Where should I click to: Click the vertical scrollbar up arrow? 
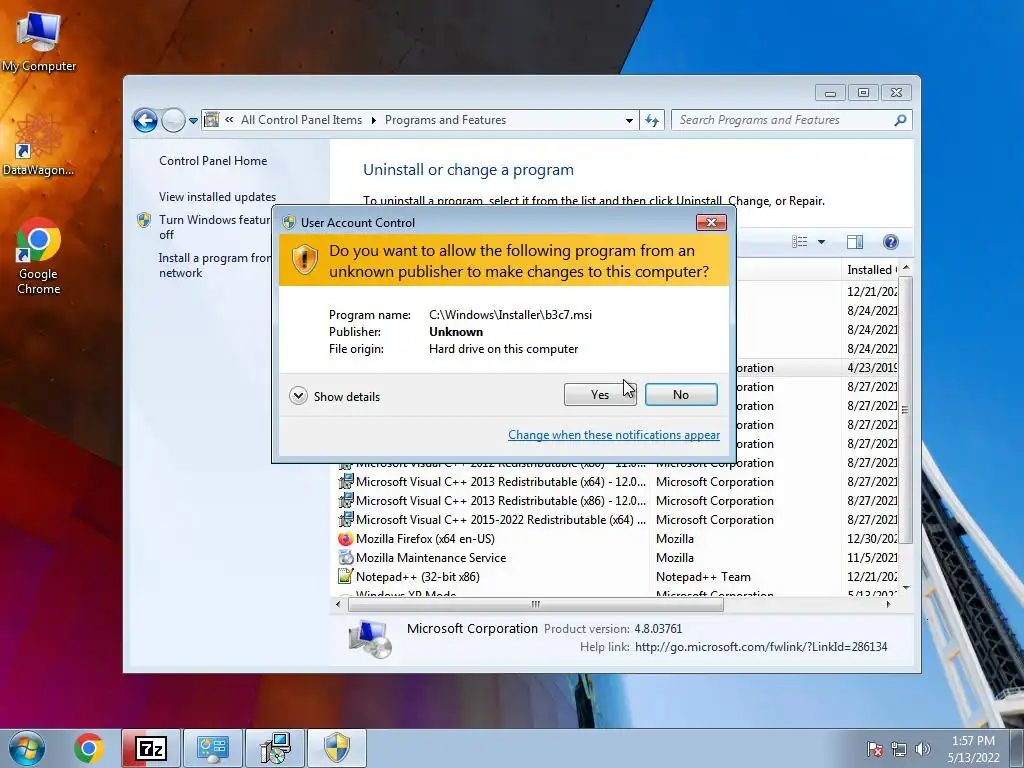coord(906,268)
